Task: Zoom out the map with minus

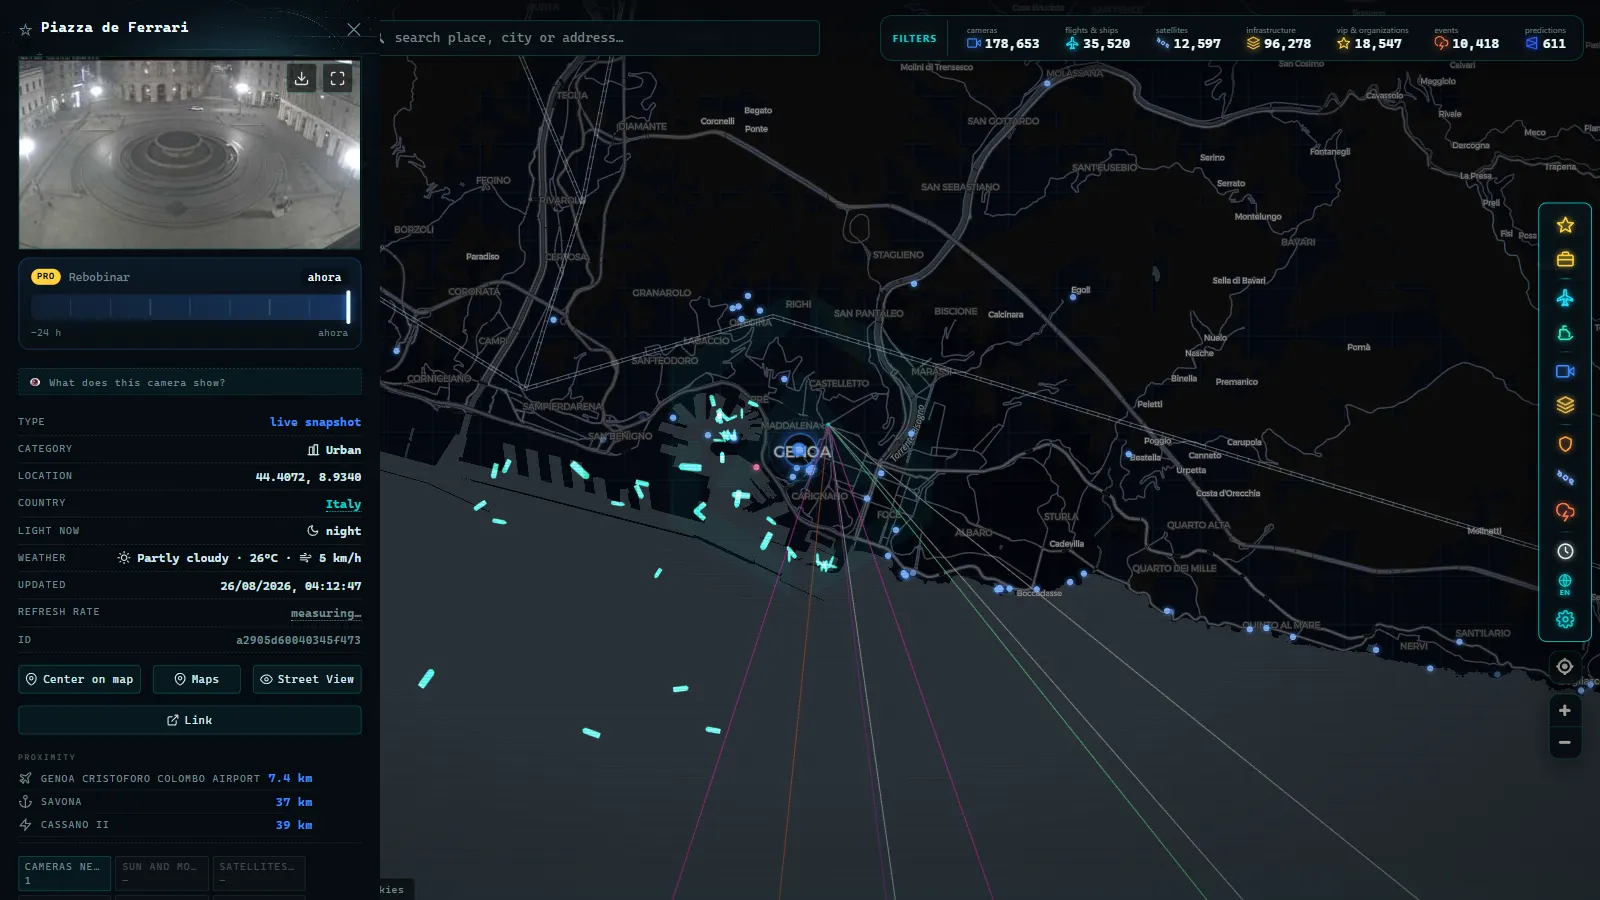Action: pos(1565,742)
